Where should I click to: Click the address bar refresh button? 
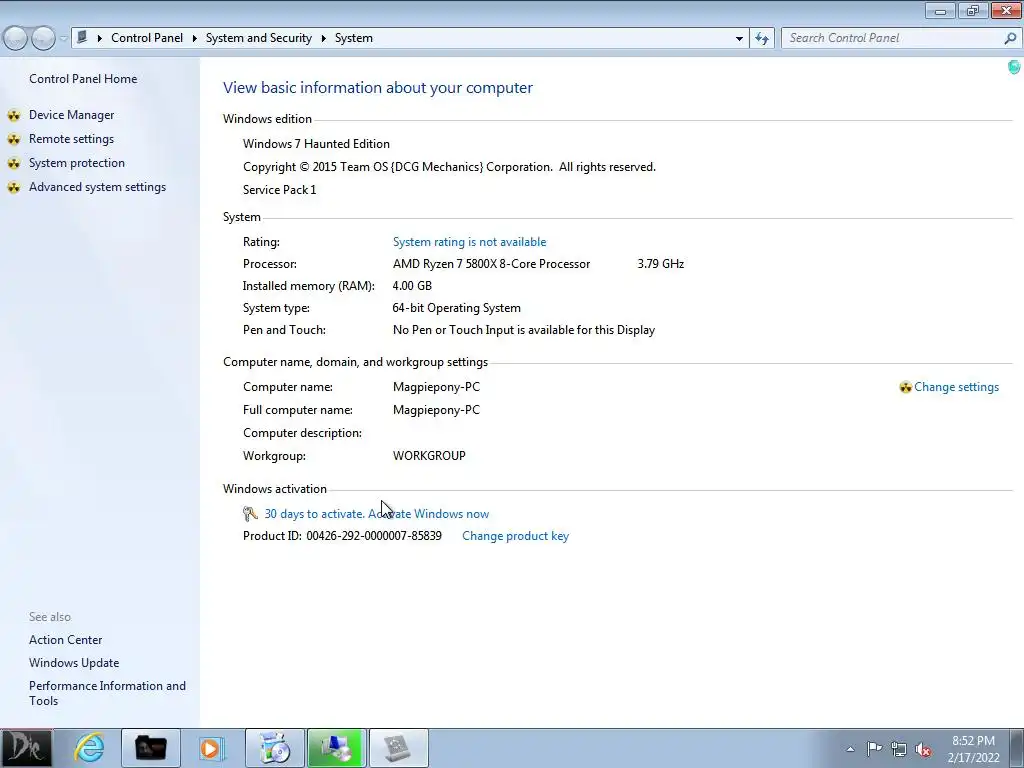762,38
